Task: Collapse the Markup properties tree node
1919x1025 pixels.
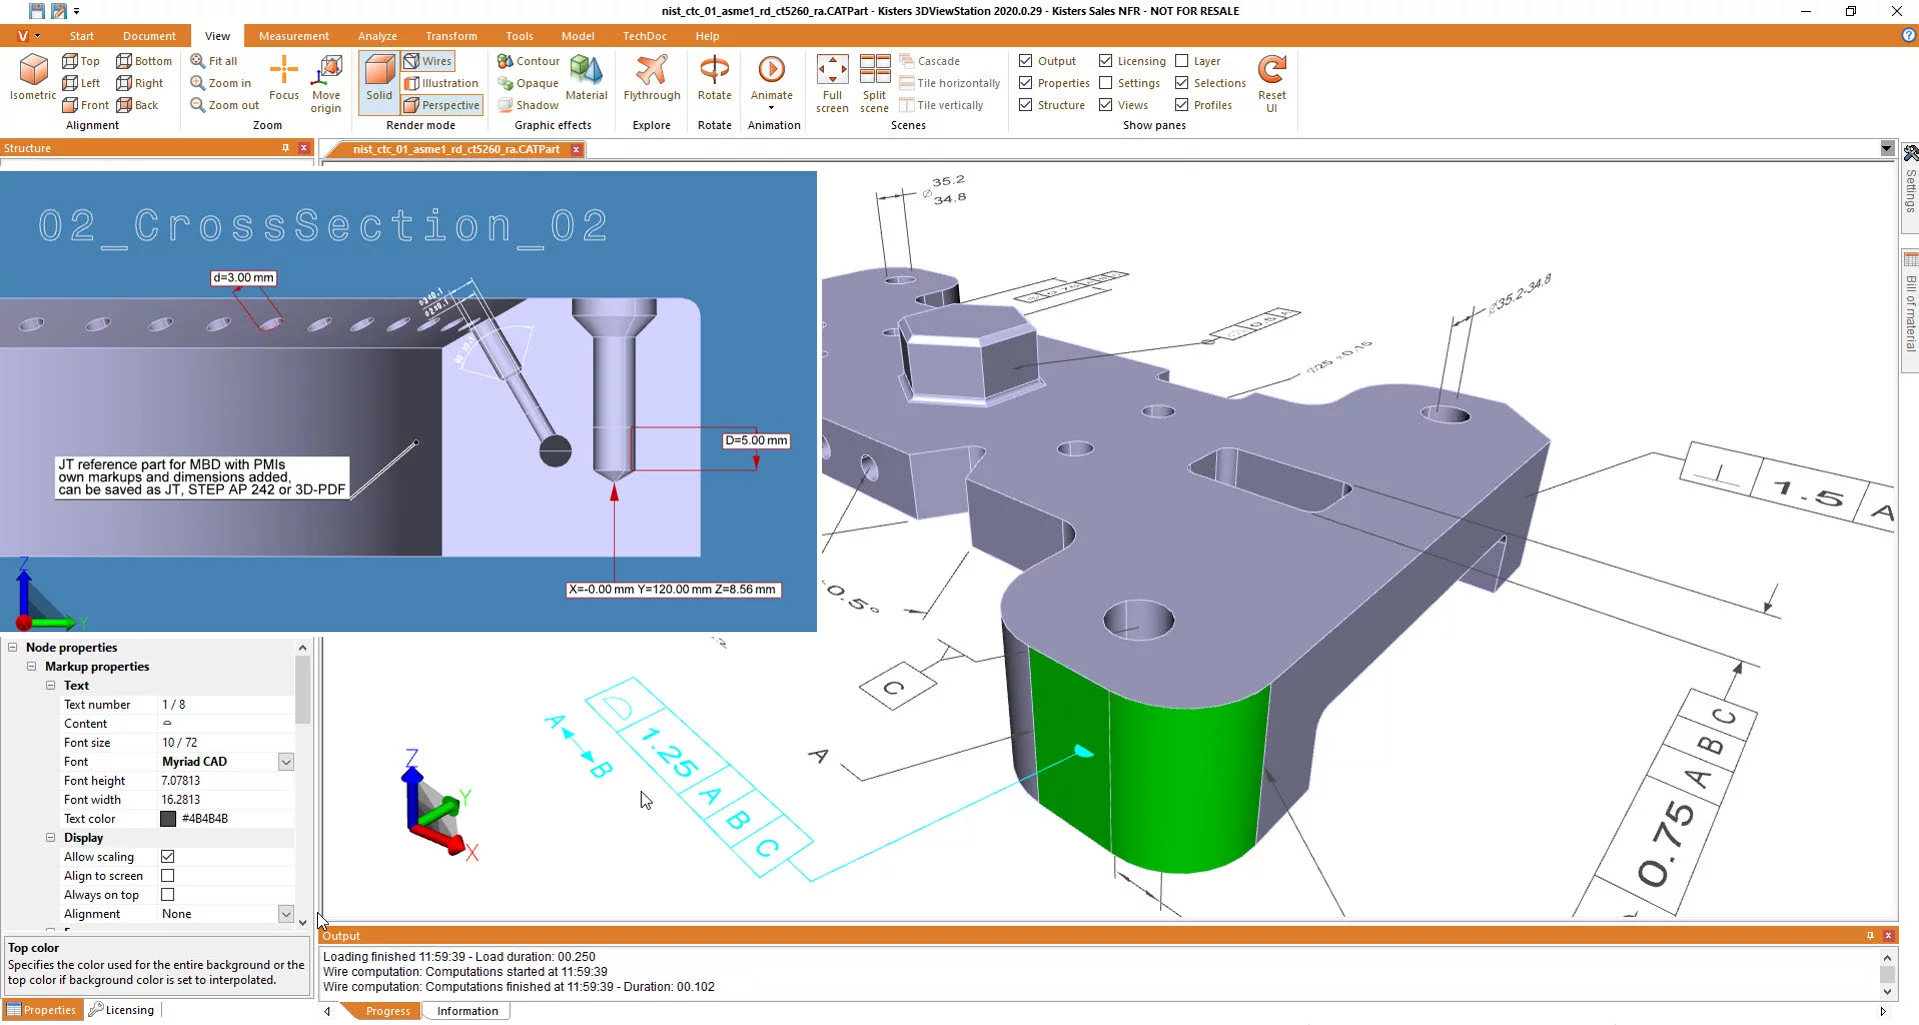Action: tap(33, 666)
